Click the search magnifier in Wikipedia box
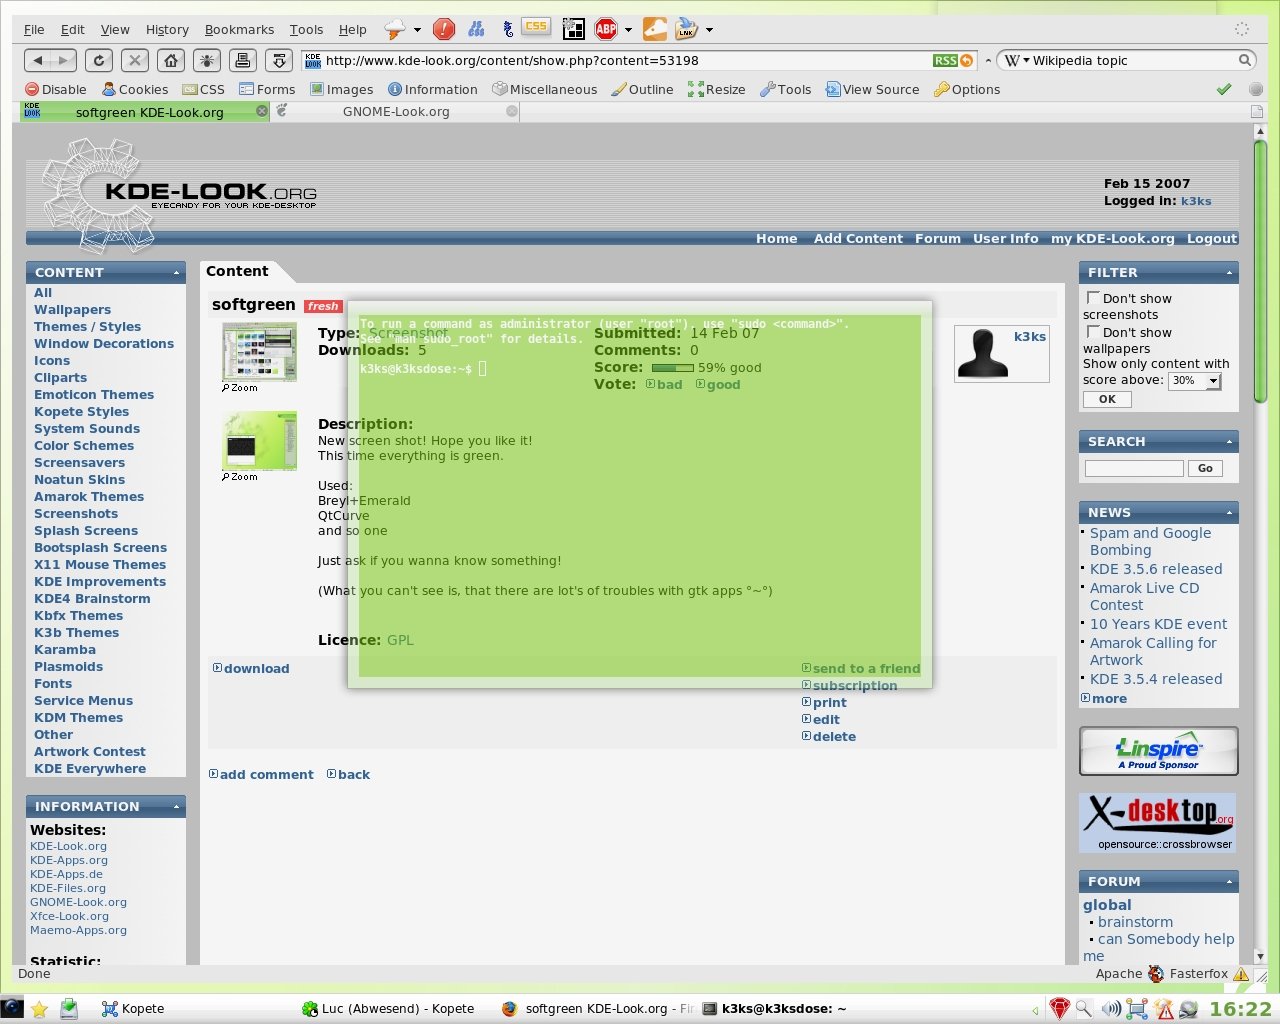Screen dimensions: 1280x1024 (x=1245, y=60)
